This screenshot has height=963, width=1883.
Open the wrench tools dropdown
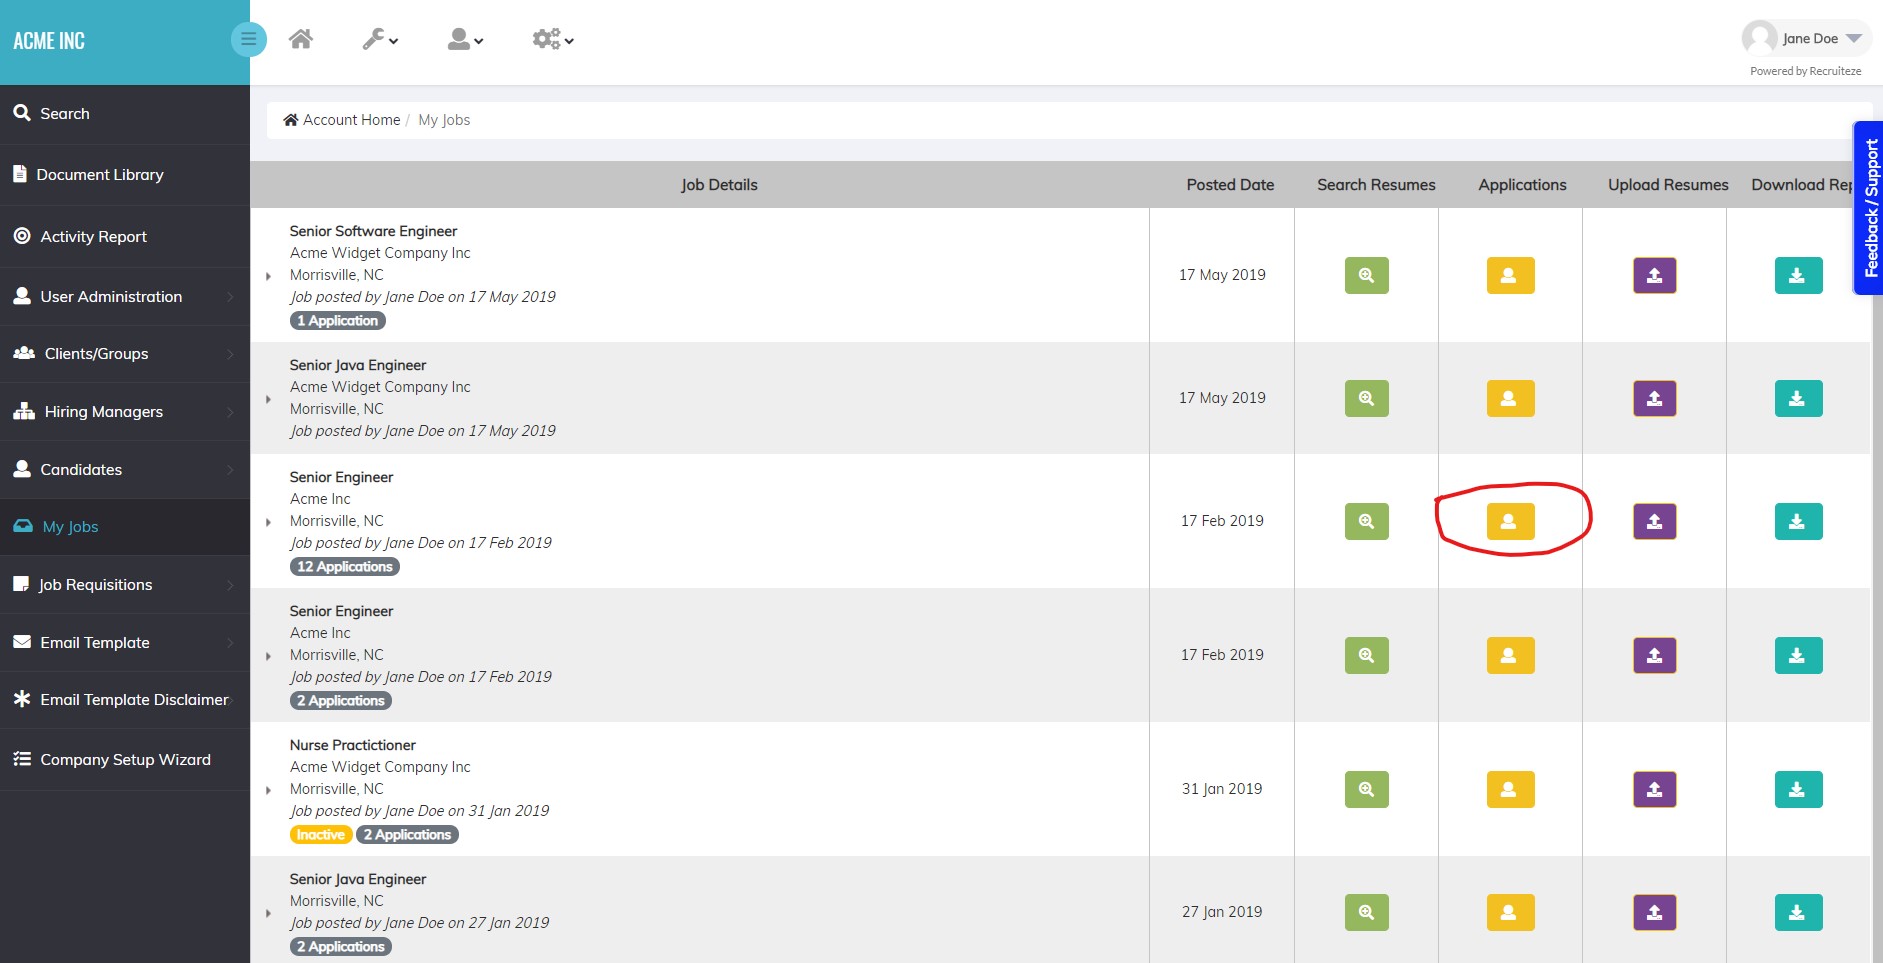coord(380,40)
